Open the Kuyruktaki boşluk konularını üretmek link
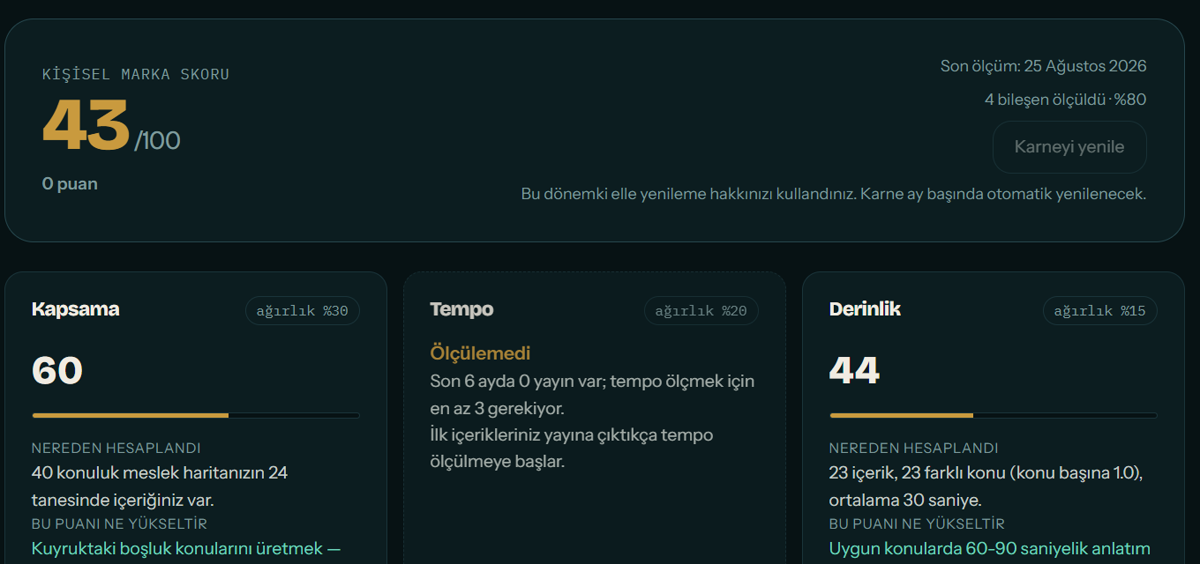The height and width of the screenshot is (564, 1200). coord(186,548)
